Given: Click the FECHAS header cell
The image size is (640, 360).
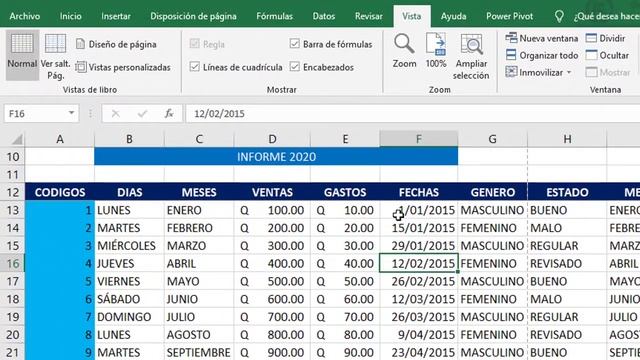Looking at the screenshot, I should [419, 192].
